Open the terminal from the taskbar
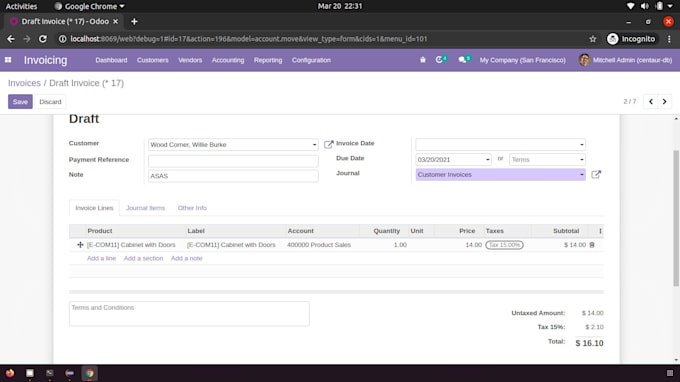The height and width of the screenshot is (382, 680). pyautogui.click(x=50, y=373)
